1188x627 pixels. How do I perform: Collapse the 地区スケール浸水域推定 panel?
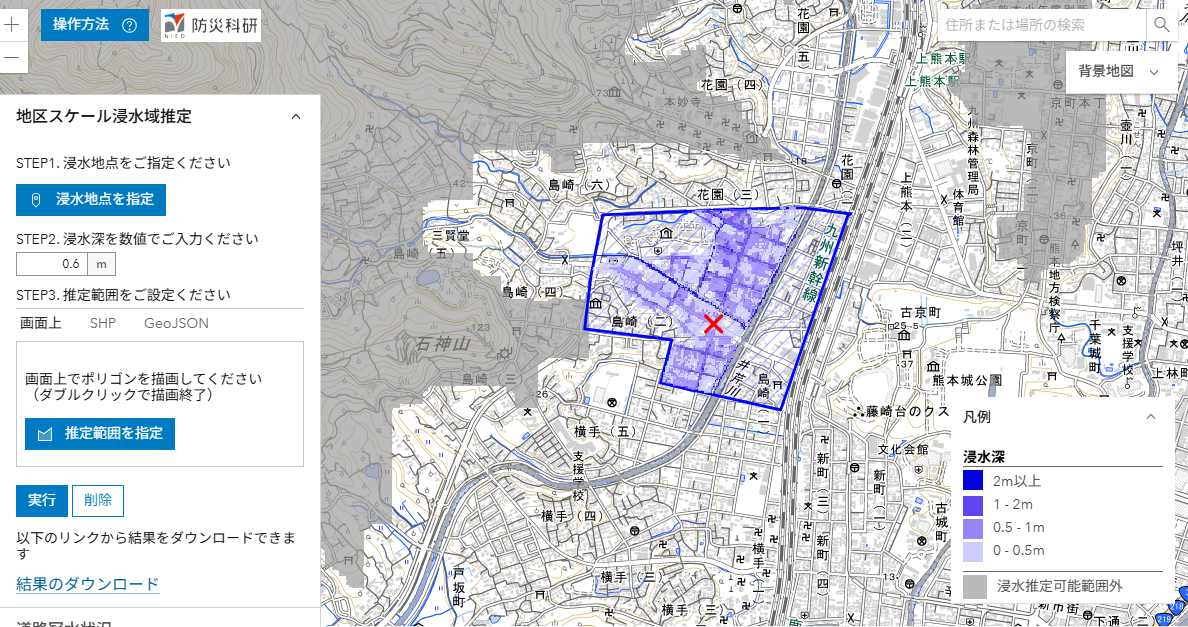(295, 117)
